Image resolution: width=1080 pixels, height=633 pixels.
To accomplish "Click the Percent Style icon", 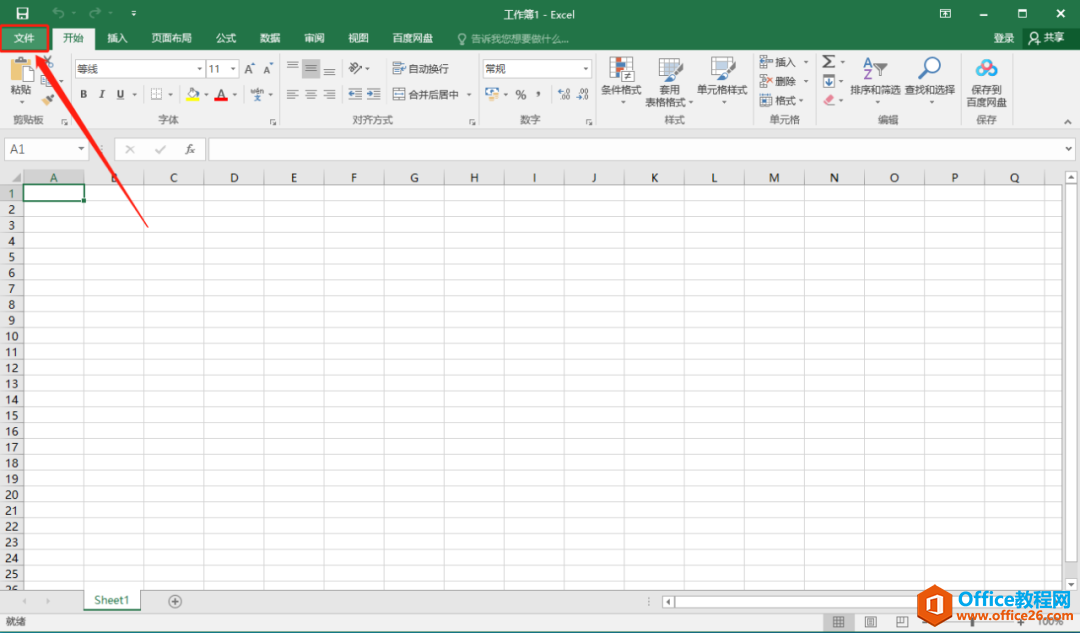I will (x=521, y=94).
